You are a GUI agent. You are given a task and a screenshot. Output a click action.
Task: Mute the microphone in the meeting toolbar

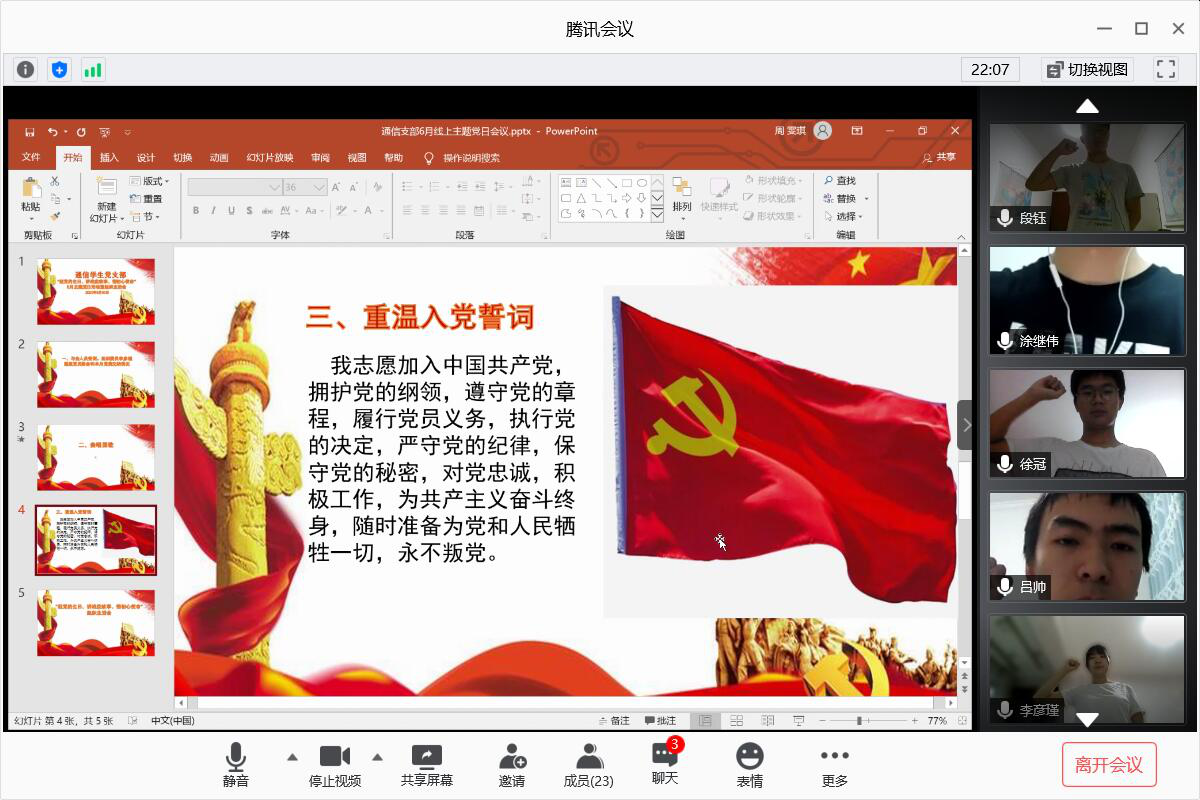click(236, 765)
